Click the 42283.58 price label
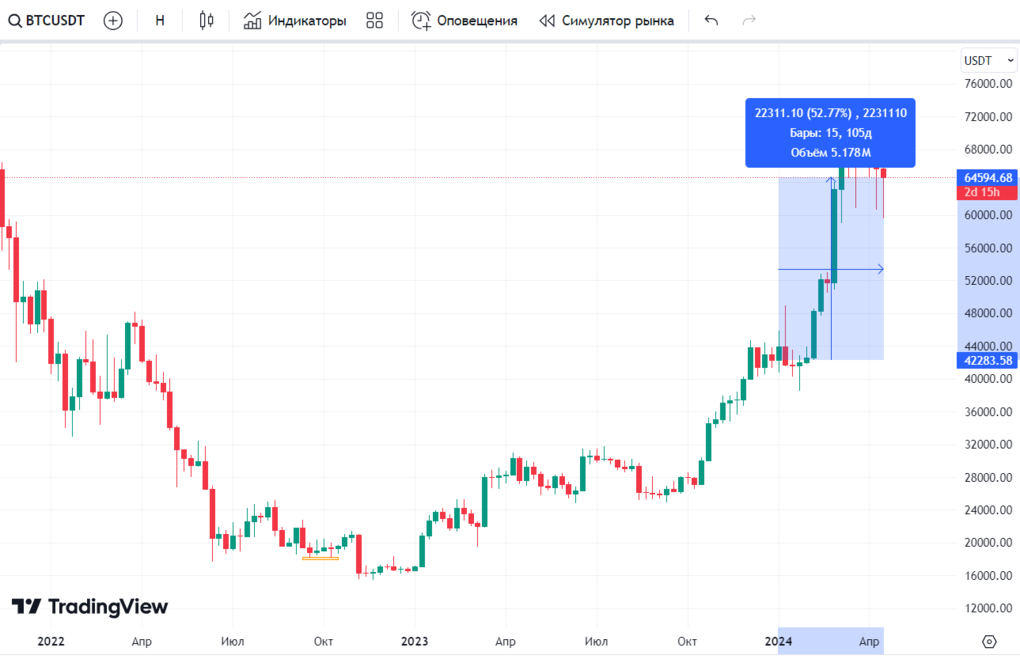This screenshot has height=659, width=1020. [x=988, y=360]
